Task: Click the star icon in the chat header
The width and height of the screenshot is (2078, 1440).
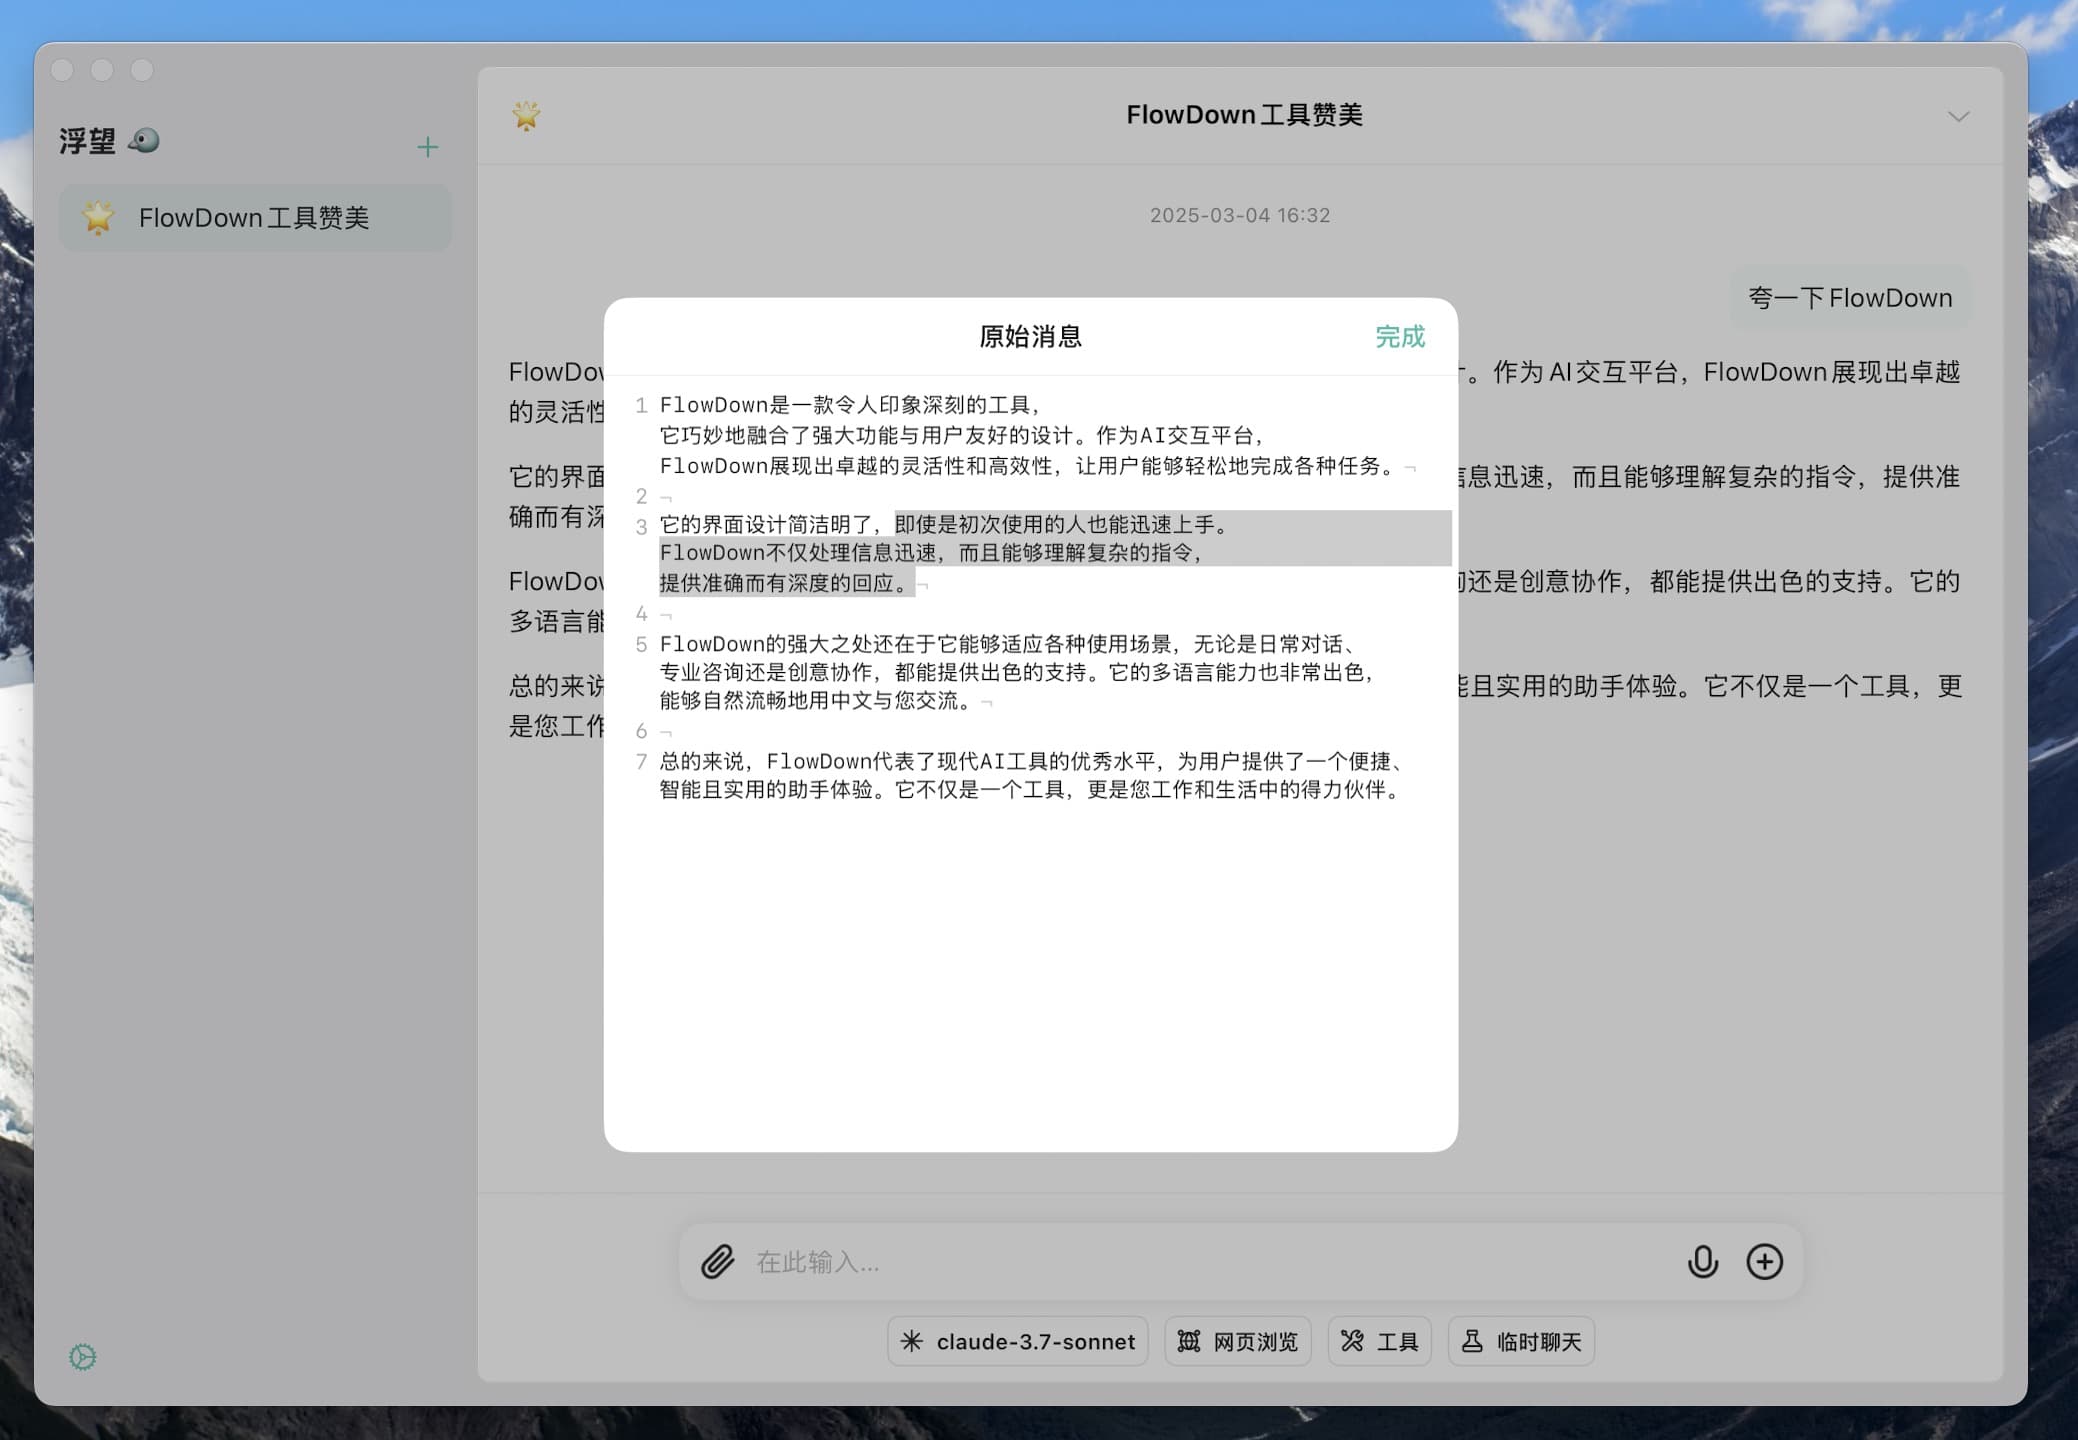Action: [x=526, y=115]
